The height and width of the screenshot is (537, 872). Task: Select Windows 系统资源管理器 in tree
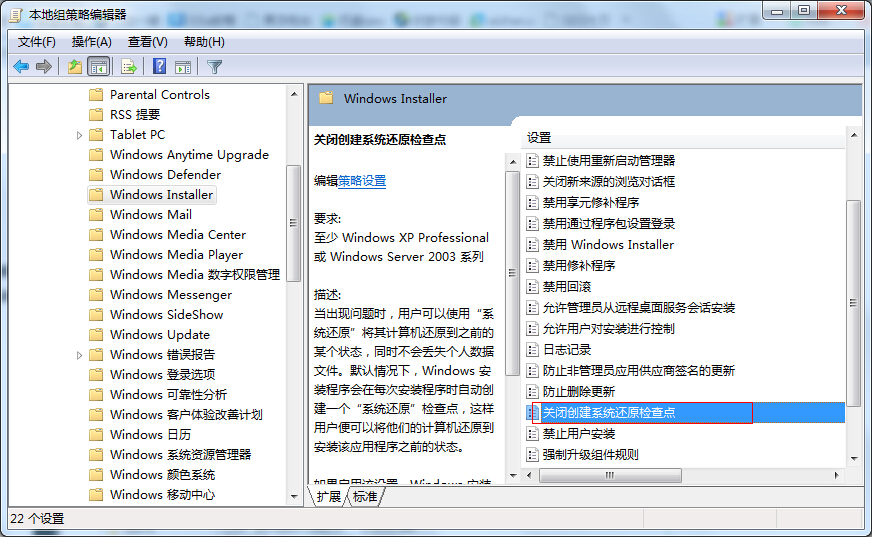tap(180, 455)
